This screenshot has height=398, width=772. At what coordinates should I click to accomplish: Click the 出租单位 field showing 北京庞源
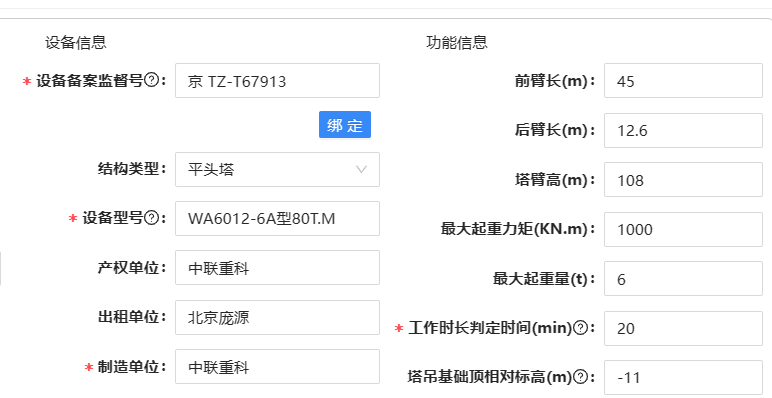pos(277,317)
